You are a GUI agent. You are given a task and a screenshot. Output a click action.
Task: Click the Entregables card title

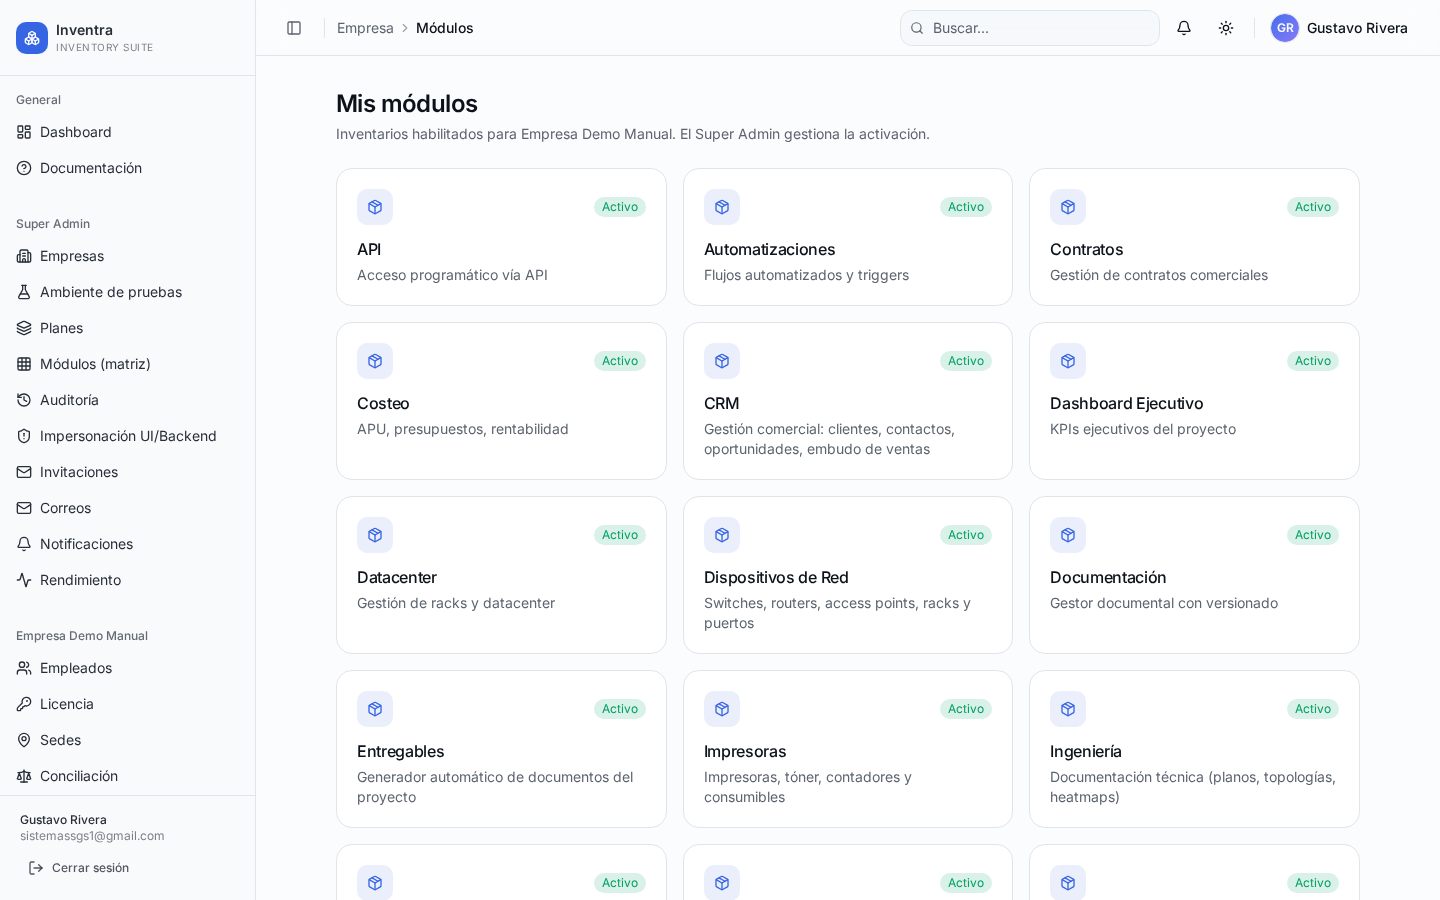(400, 751)
